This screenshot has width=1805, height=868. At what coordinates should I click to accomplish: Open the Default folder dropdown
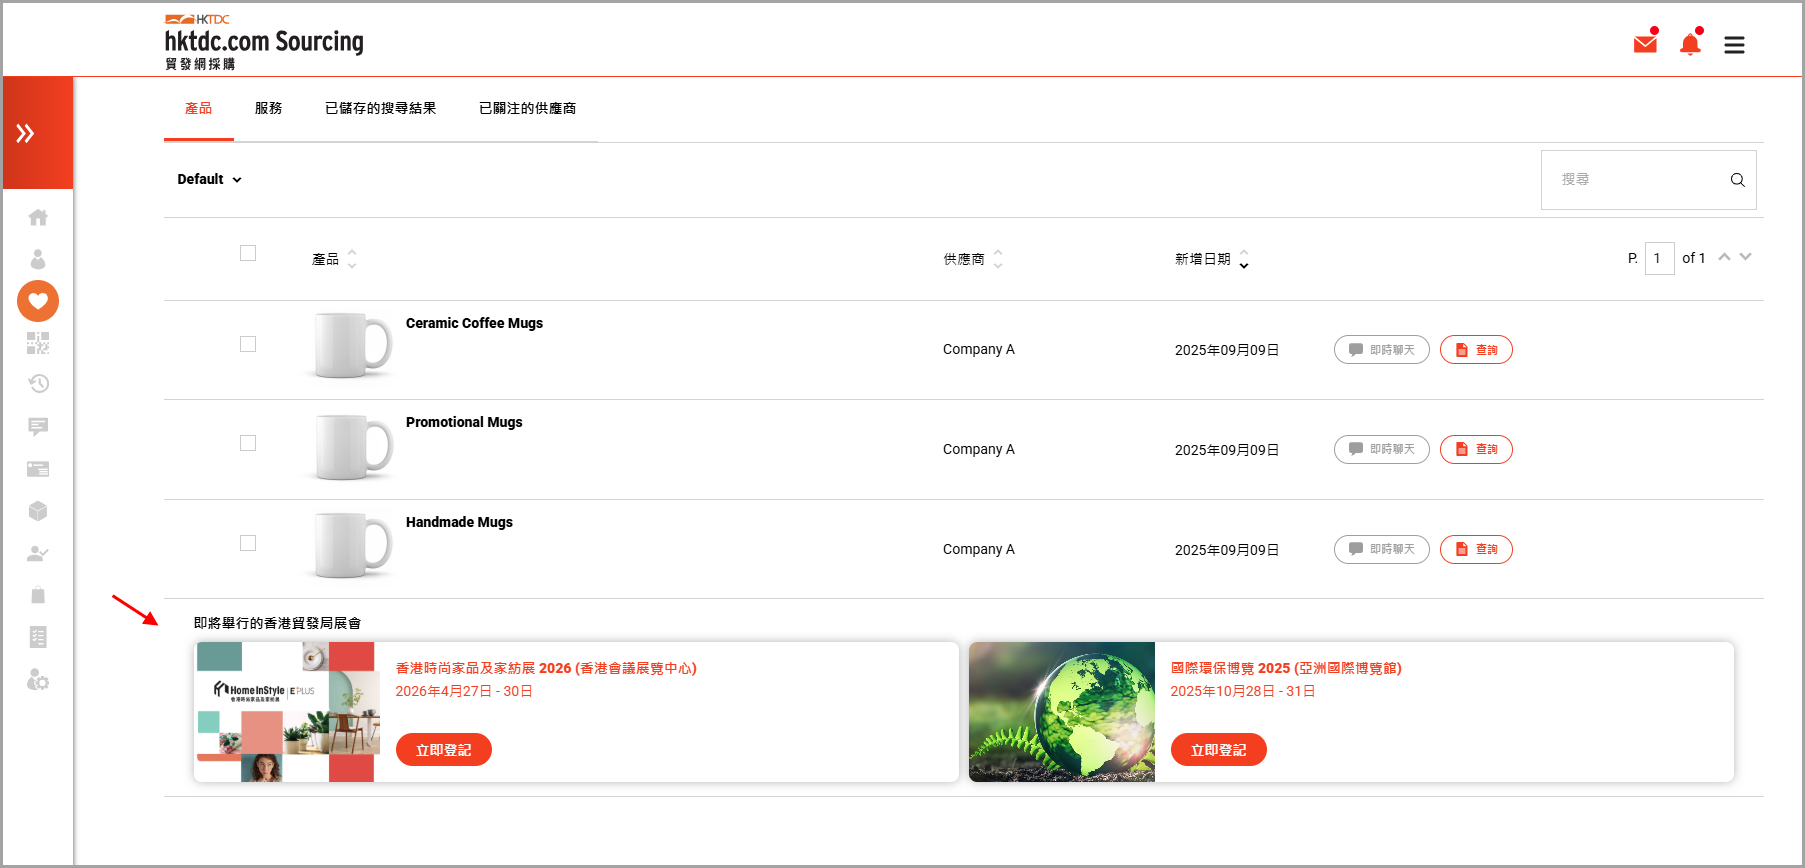click(x=209, y=179)
